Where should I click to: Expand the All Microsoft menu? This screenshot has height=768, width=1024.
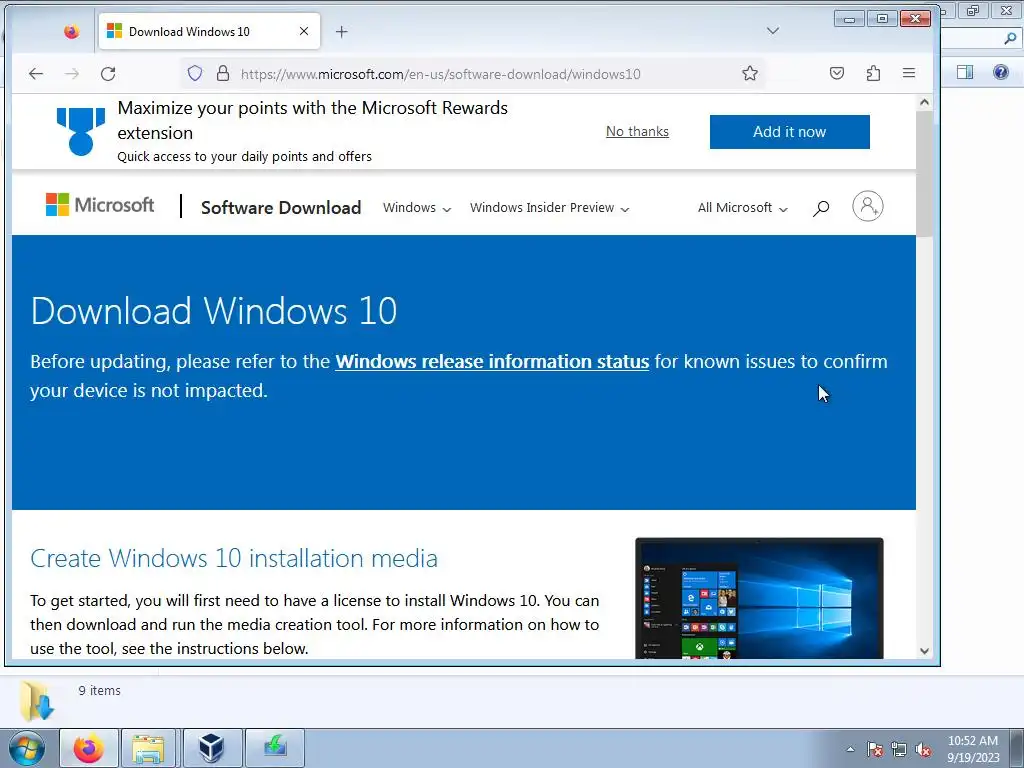tap(743, 208)
